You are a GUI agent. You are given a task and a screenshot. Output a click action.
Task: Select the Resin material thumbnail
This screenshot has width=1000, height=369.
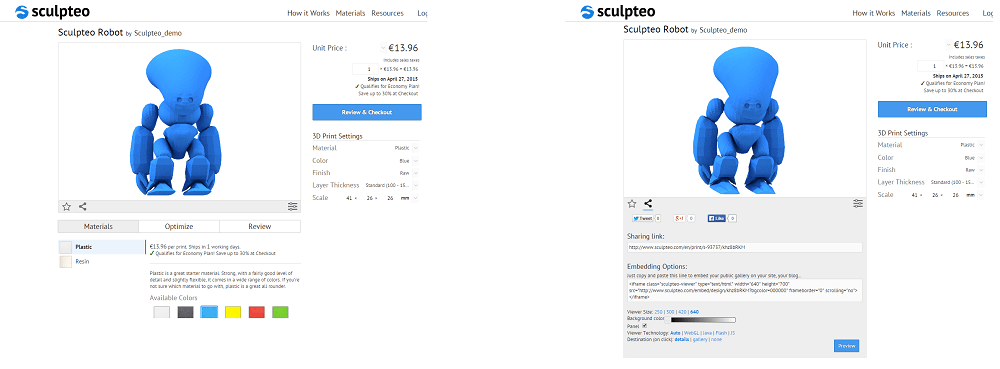pos(66,262)
